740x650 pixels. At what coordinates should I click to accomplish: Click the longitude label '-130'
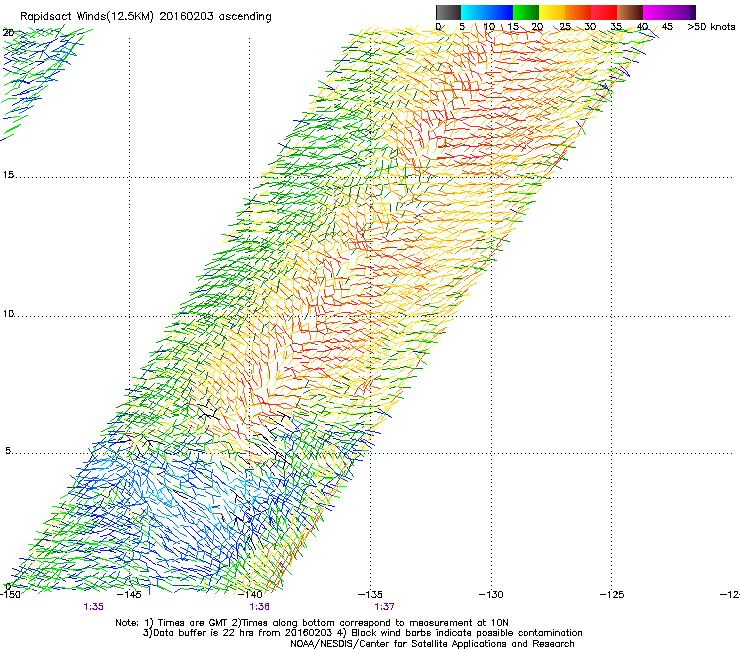(491, 594)
